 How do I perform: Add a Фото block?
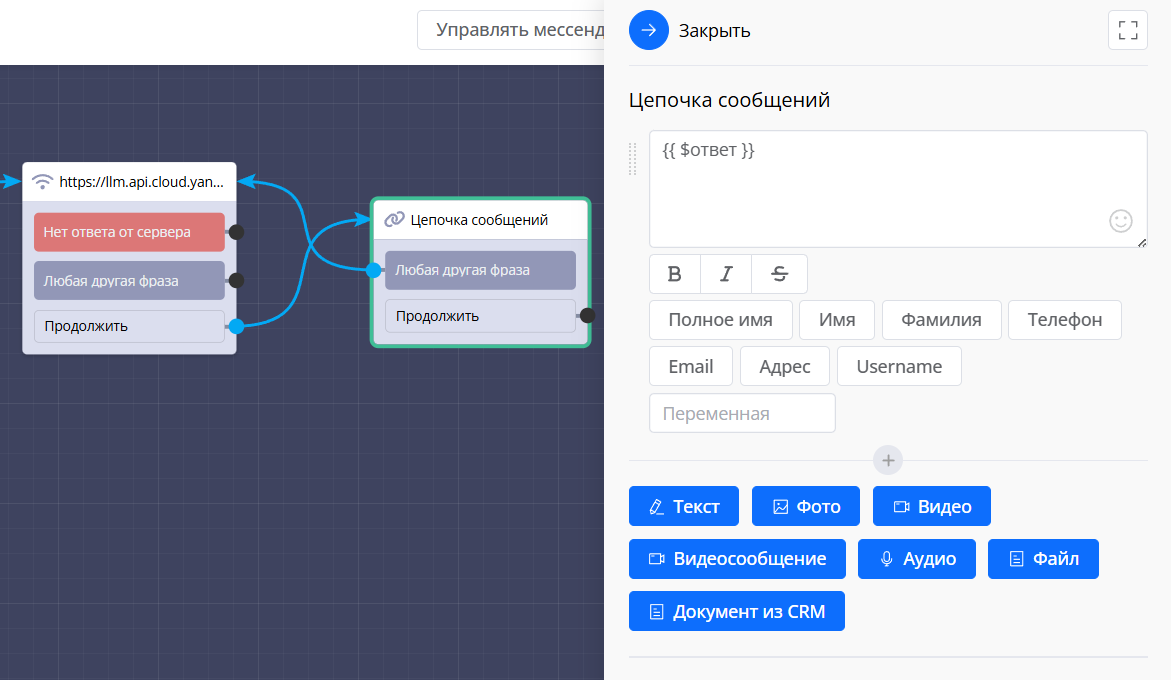[807, 506]
